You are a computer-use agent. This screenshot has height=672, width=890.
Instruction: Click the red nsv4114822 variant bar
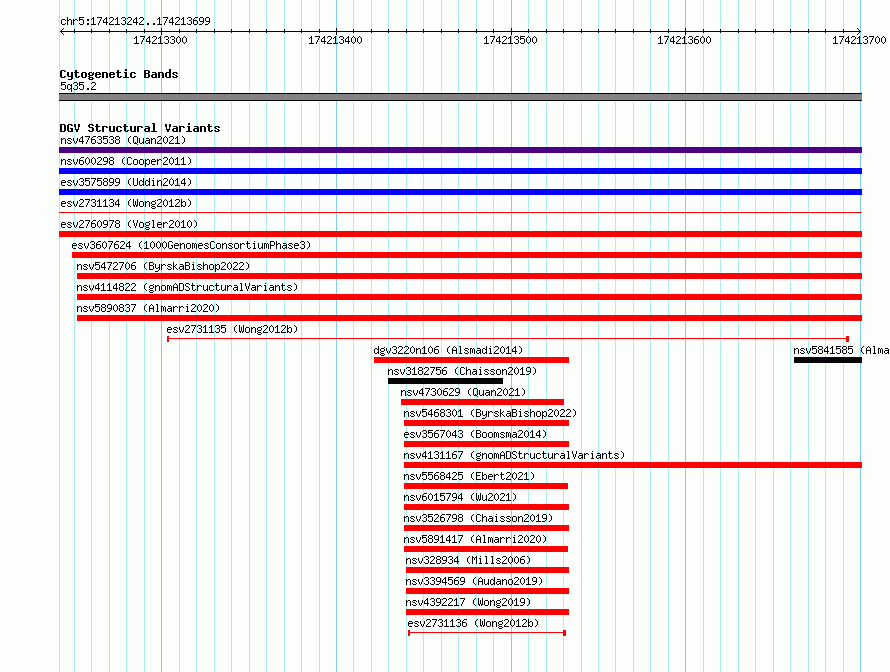click(469, 297)
